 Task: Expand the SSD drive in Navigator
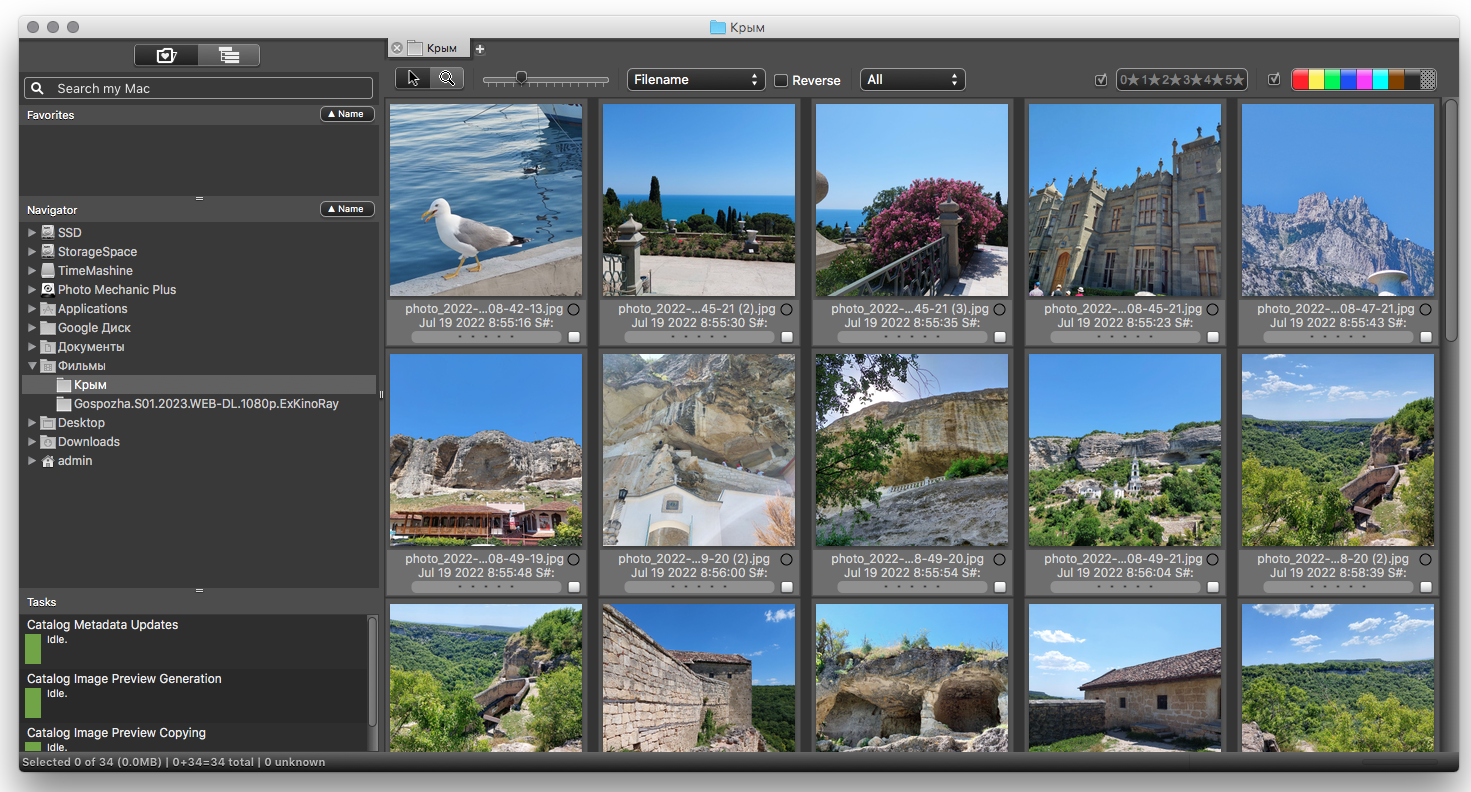[32, 233]
